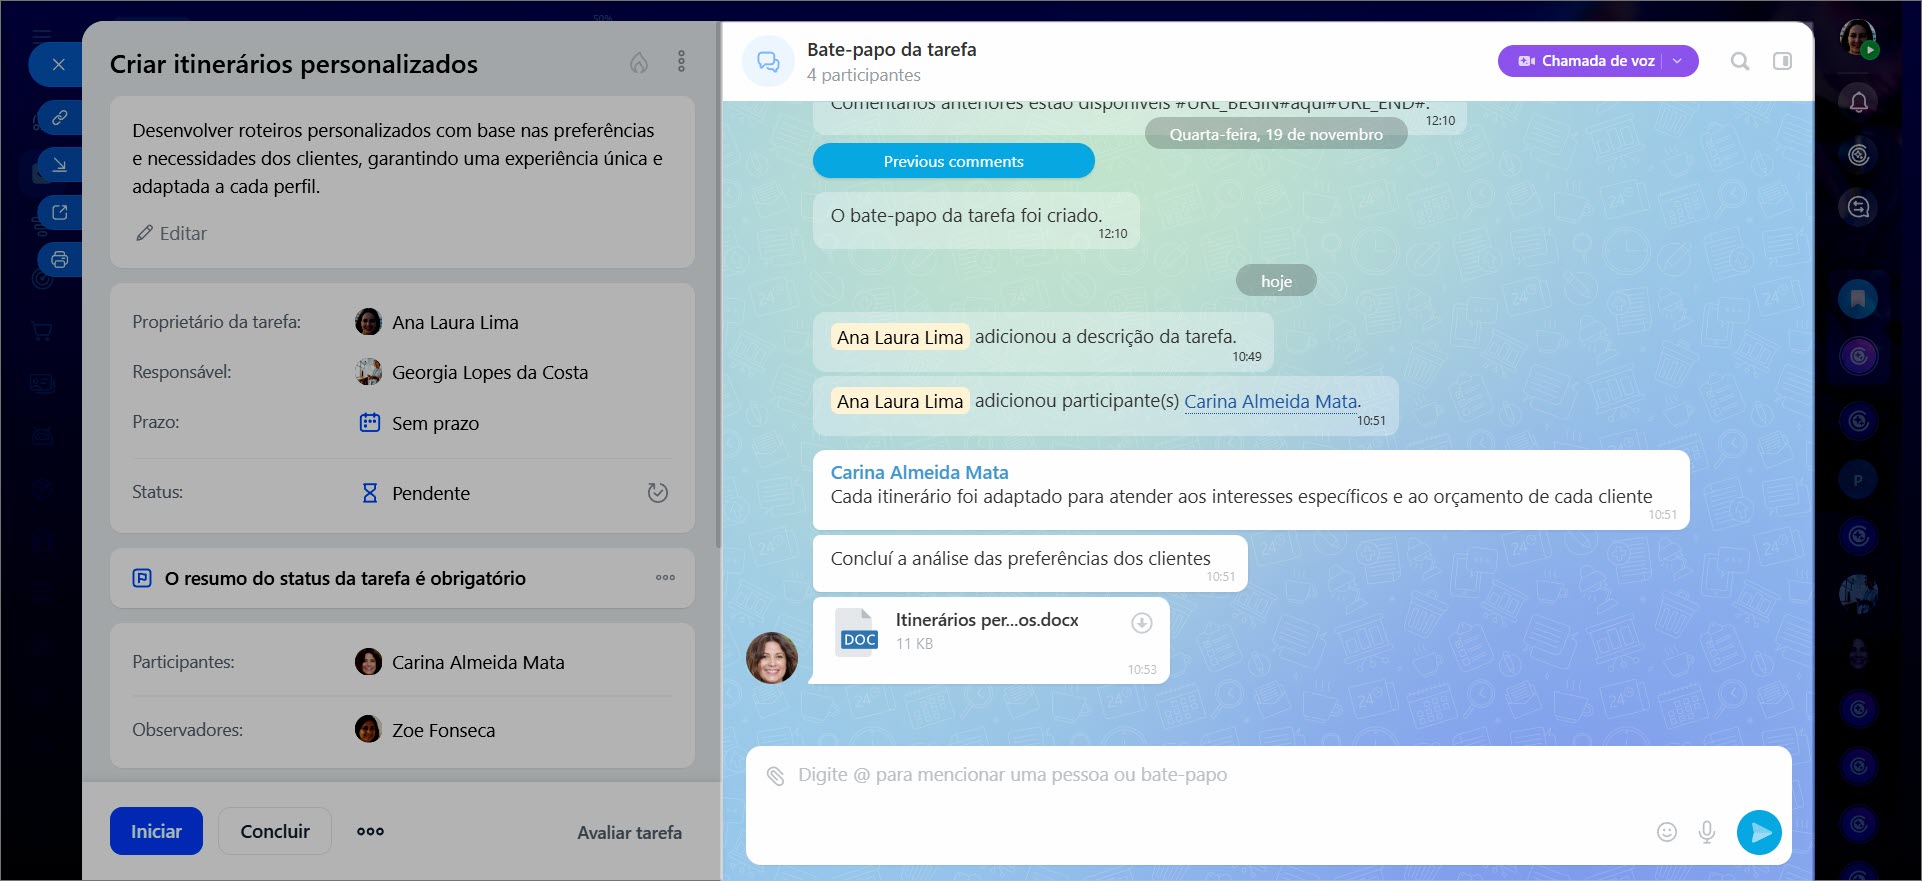Expand the Chamada de voz dropdown arrow
This screenshot has width=1922, height=881.
pos(1678,61)
